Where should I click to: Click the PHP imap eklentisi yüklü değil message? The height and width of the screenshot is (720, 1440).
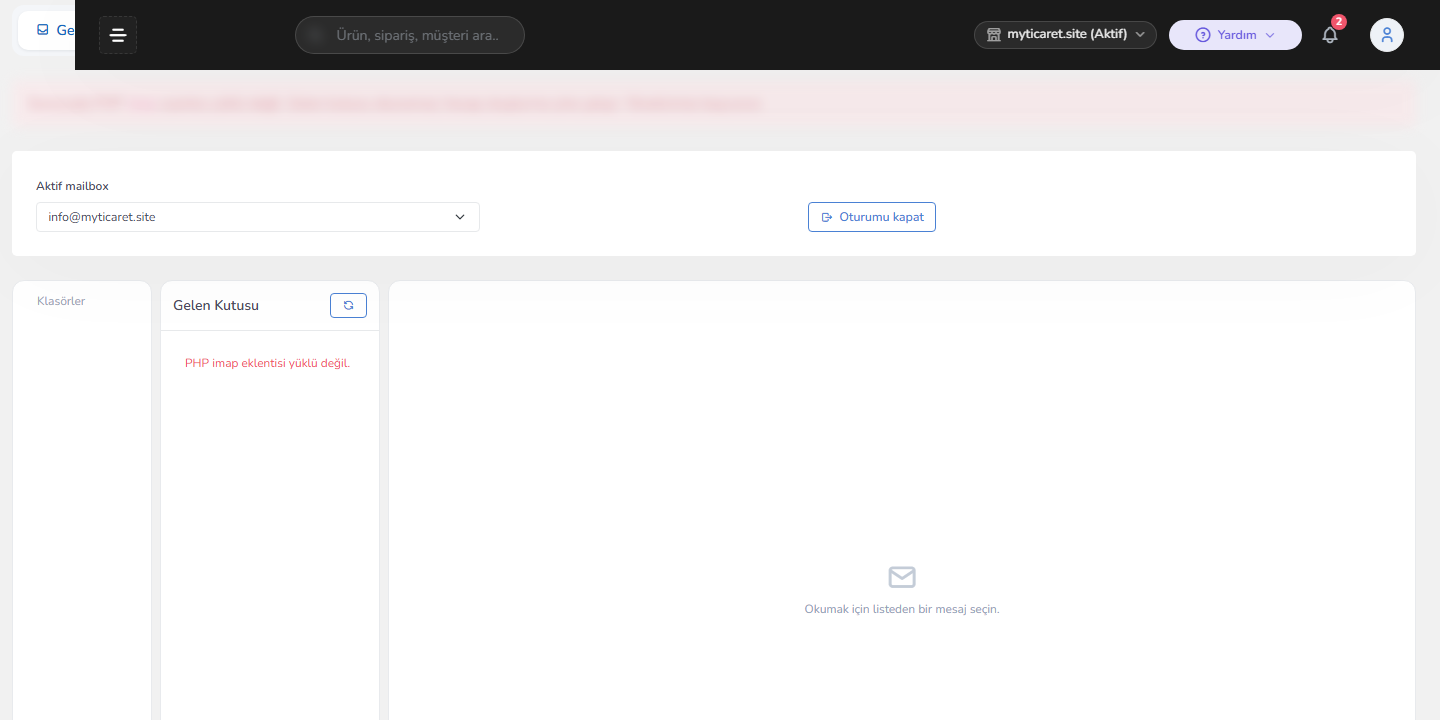(268, 363)
